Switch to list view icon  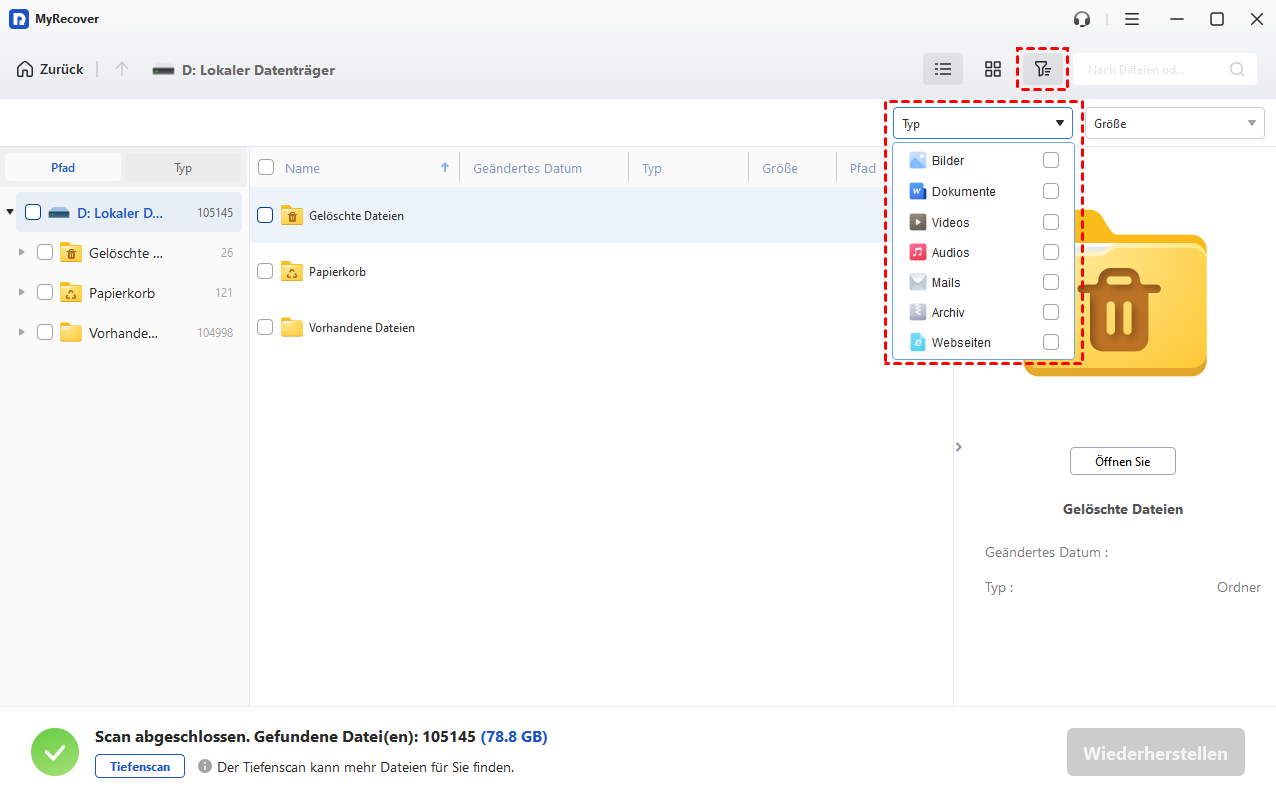[942, 69]
